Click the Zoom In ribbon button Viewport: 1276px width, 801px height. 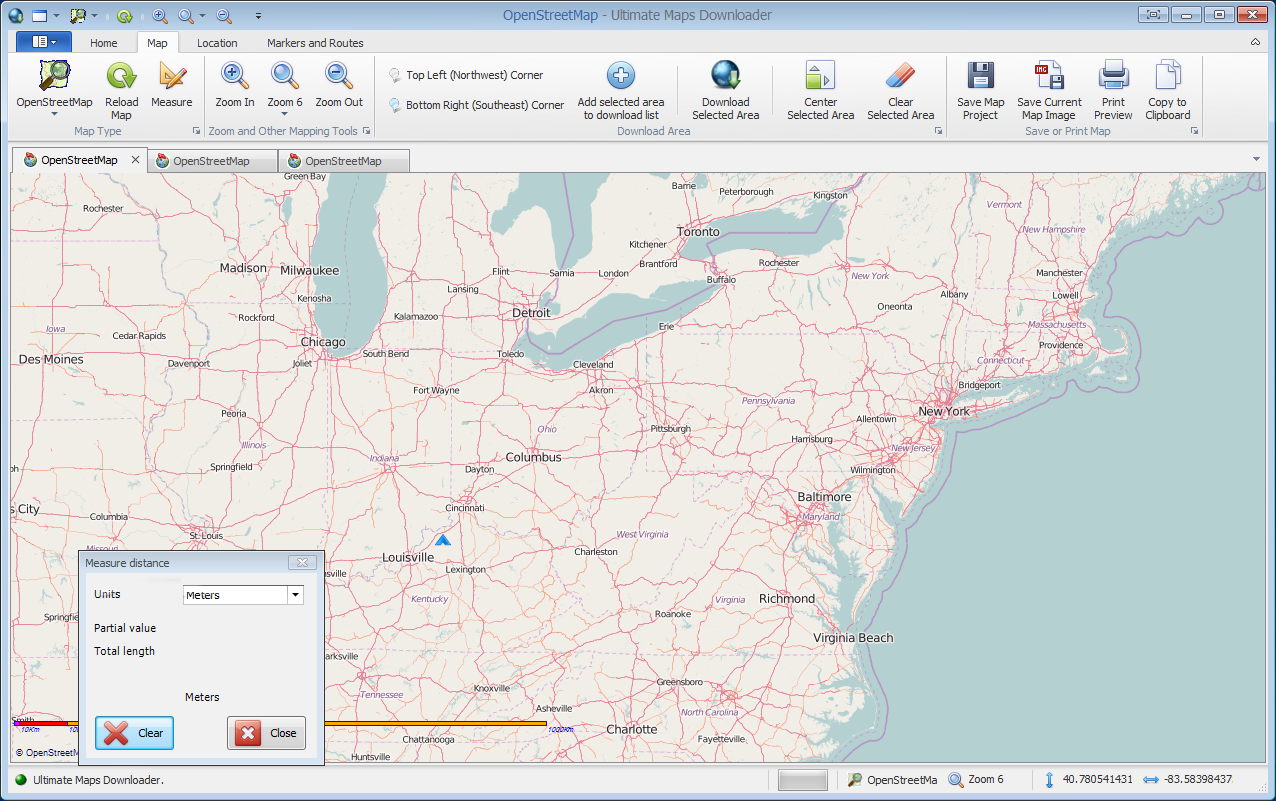(x=235, y=77)
